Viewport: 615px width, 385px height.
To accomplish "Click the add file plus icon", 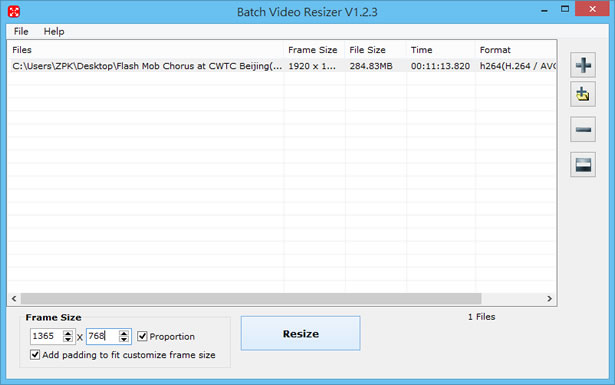I will coord(583,65).
